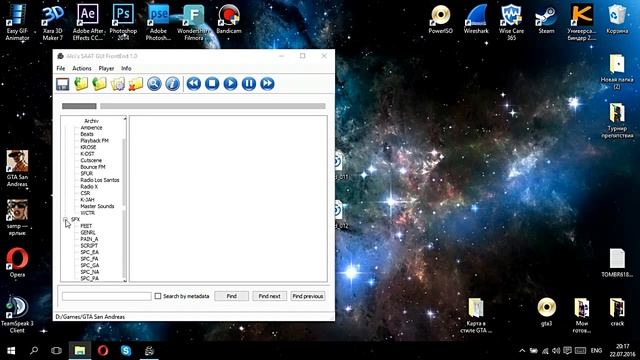Open Xara 3D Maker 7 shortcut
The height and width of the screenshot is (360, 640).
coord(53,22)
